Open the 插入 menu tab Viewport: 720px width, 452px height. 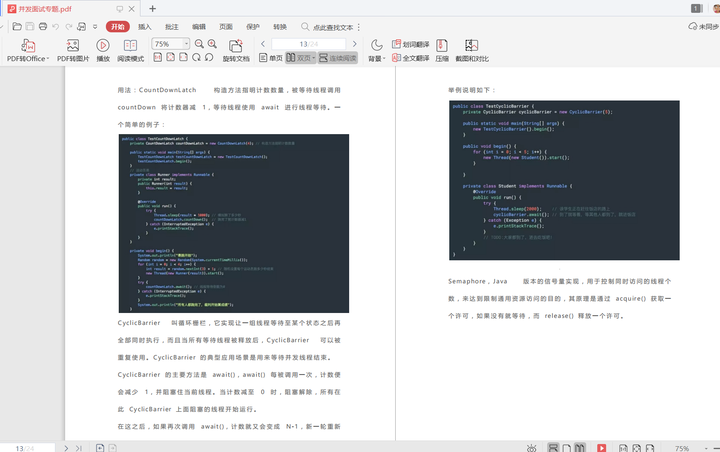point(145,27)
